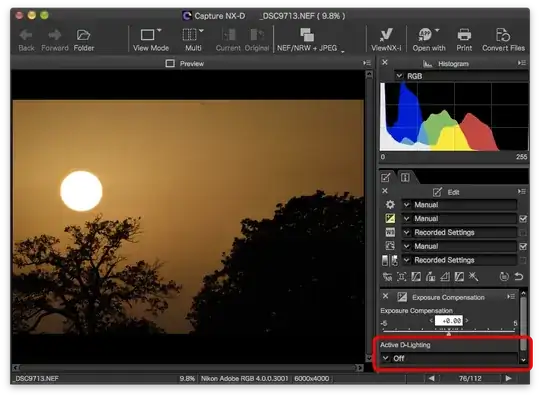The height and width of the screenshot is (397, 540).
Task: Print the current image
Action: 464,40
